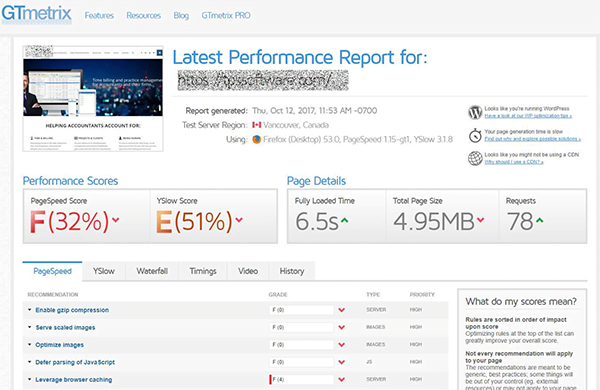Expand the Optimize images row triangle
Image resolution: width=600 pixels, height=390 pixels.
click(29, 344)
